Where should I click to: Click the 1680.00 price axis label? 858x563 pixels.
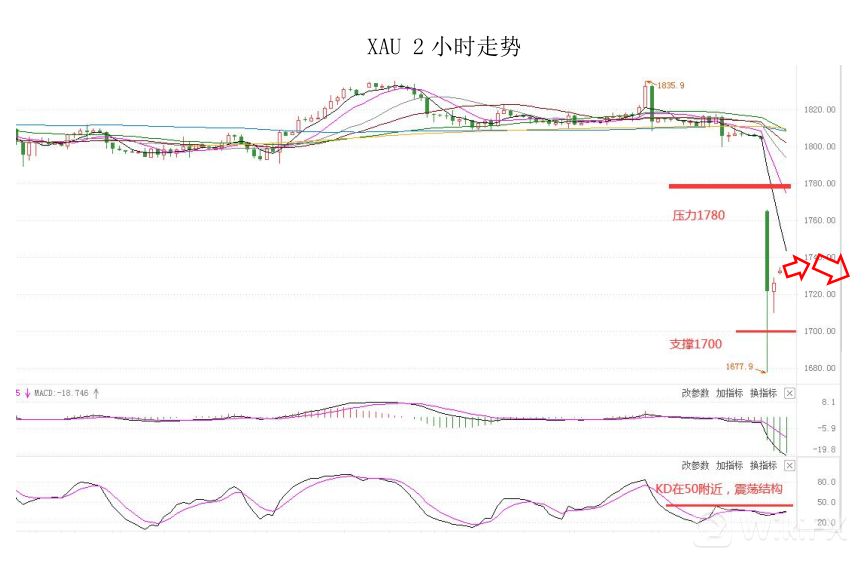coord(819,368)
